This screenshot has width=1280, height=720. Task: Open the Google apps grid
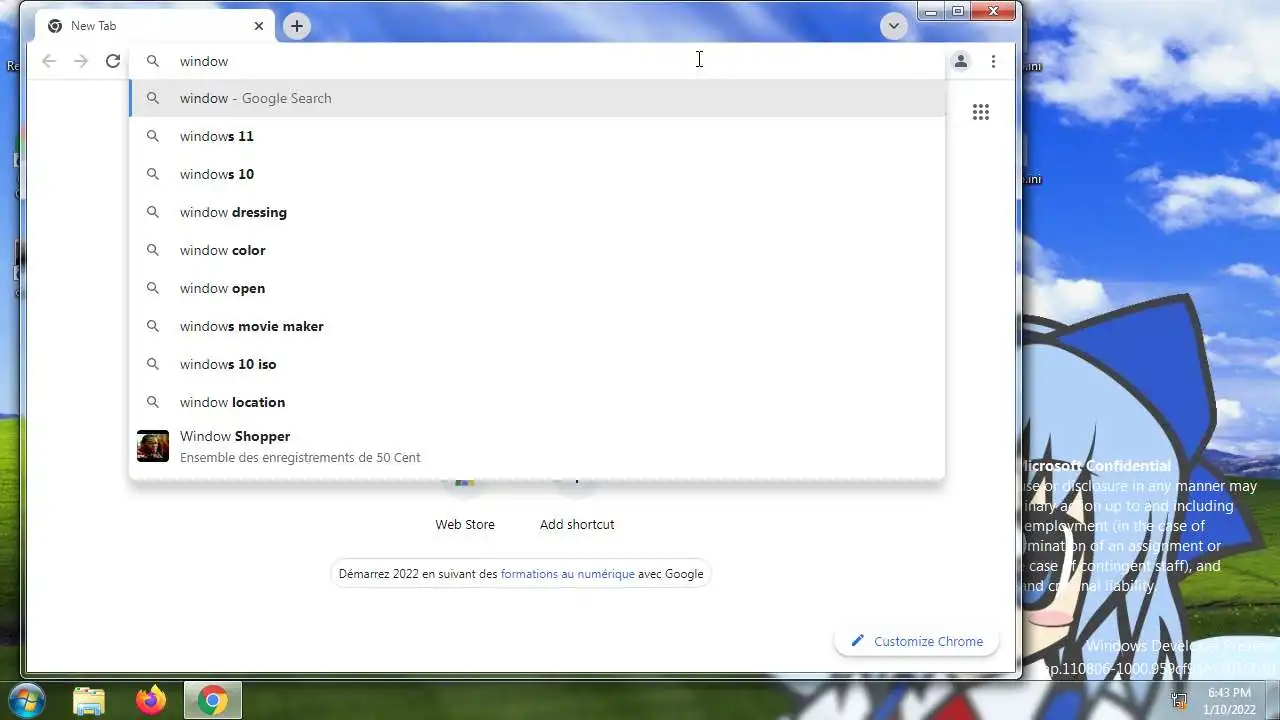tap(981, 112)
